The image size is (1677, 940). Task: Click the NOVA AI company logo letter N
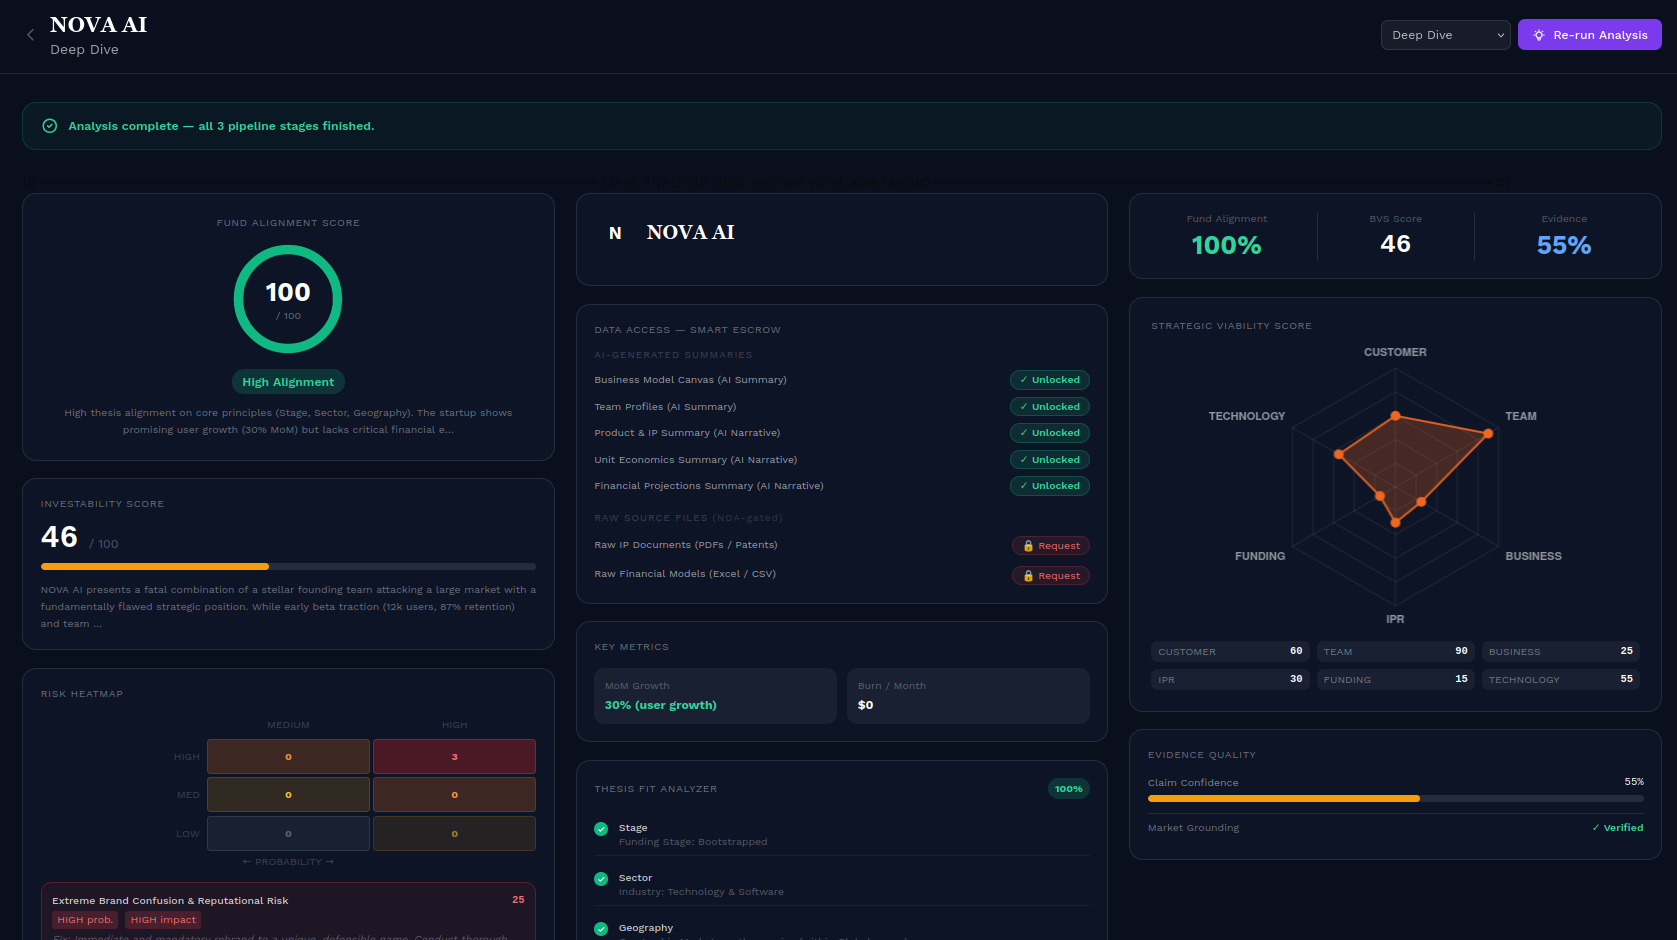point(615,233)
